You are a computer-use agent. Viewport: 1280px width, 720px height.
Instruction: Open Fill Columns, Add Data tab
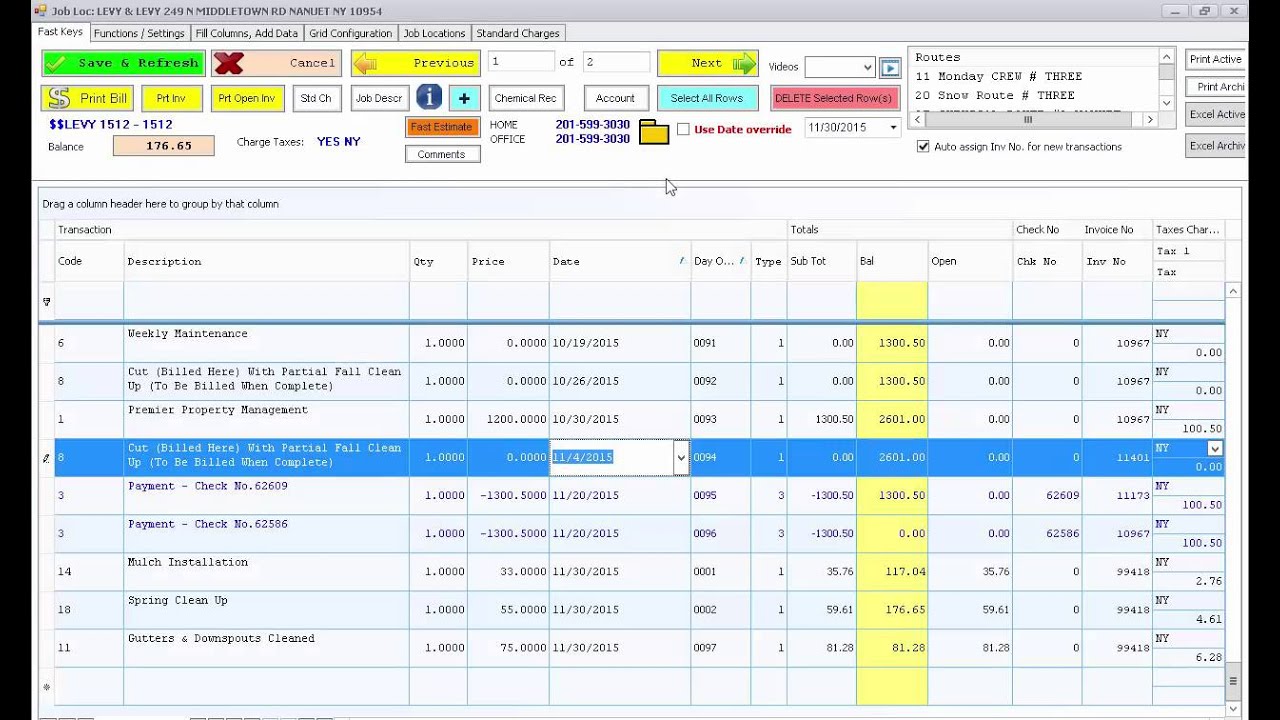coord(247,33)
